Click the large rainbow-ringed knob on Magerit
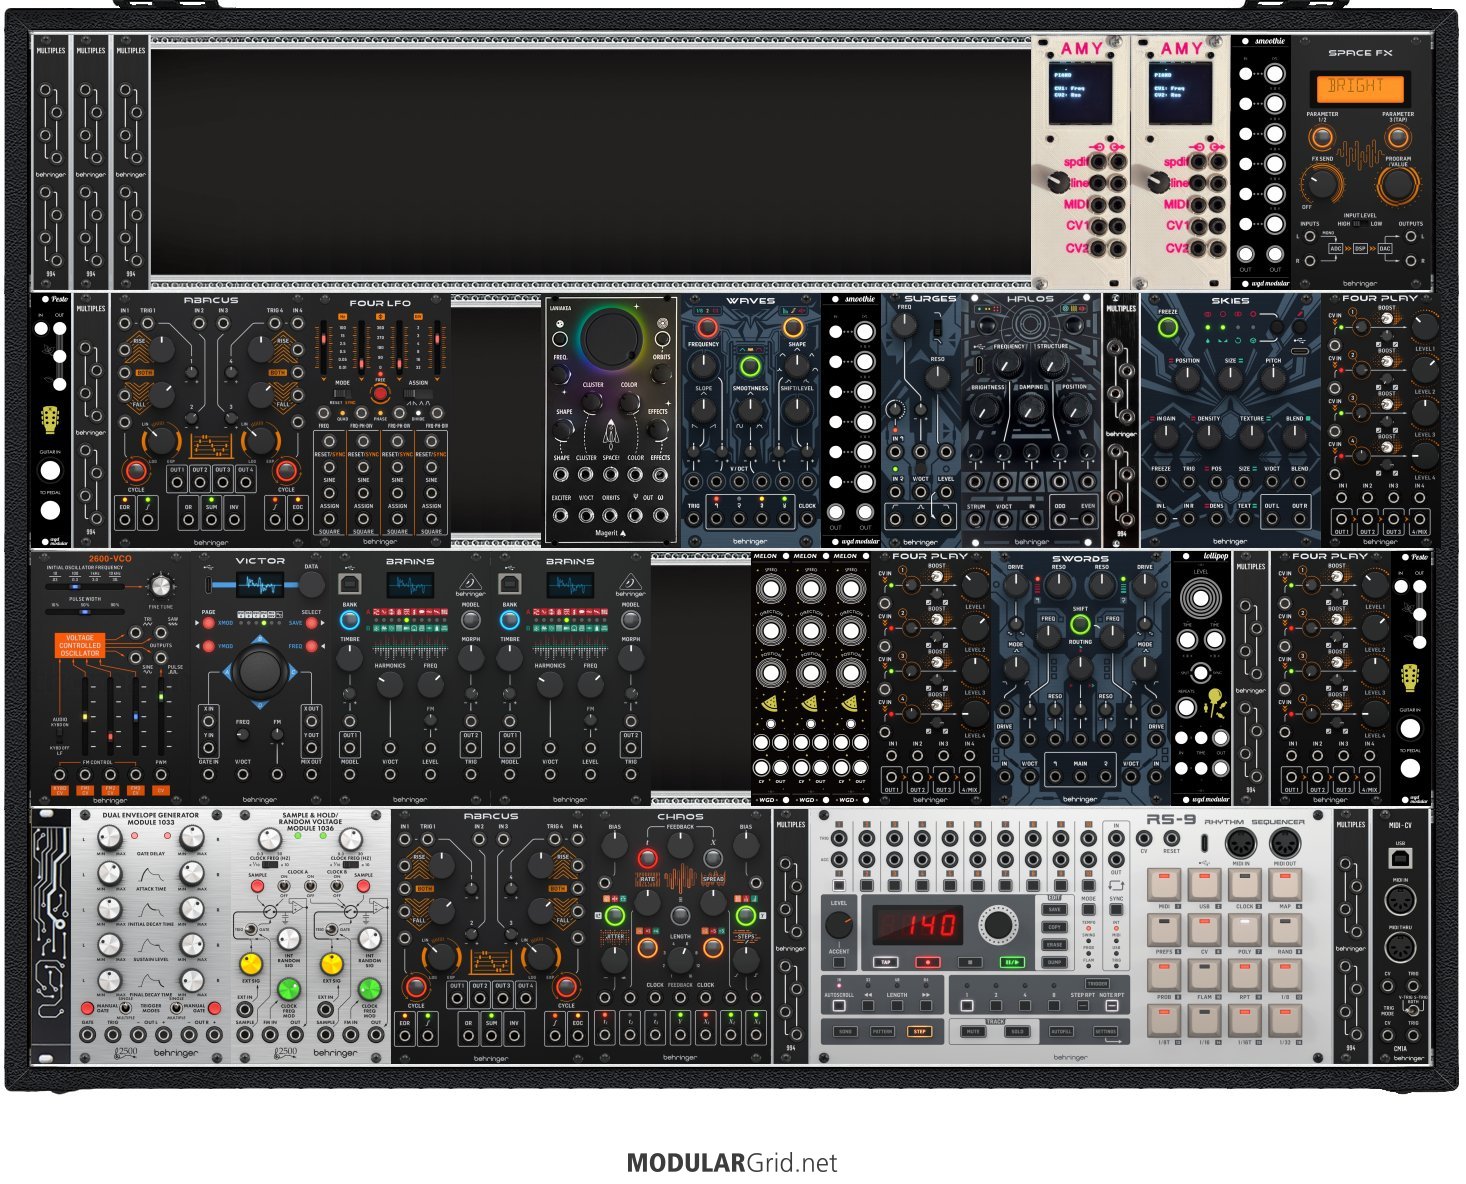Image resolution: width=1466 pixels, height=1184 pixels. pos(611,341)
